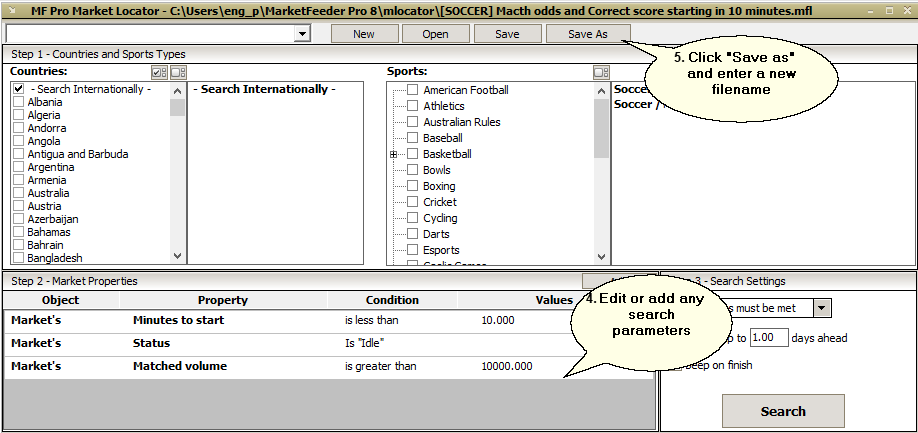Tick the Bangladesh country checkbox
The height and width of the screenshot is (433, 918).
18,258
